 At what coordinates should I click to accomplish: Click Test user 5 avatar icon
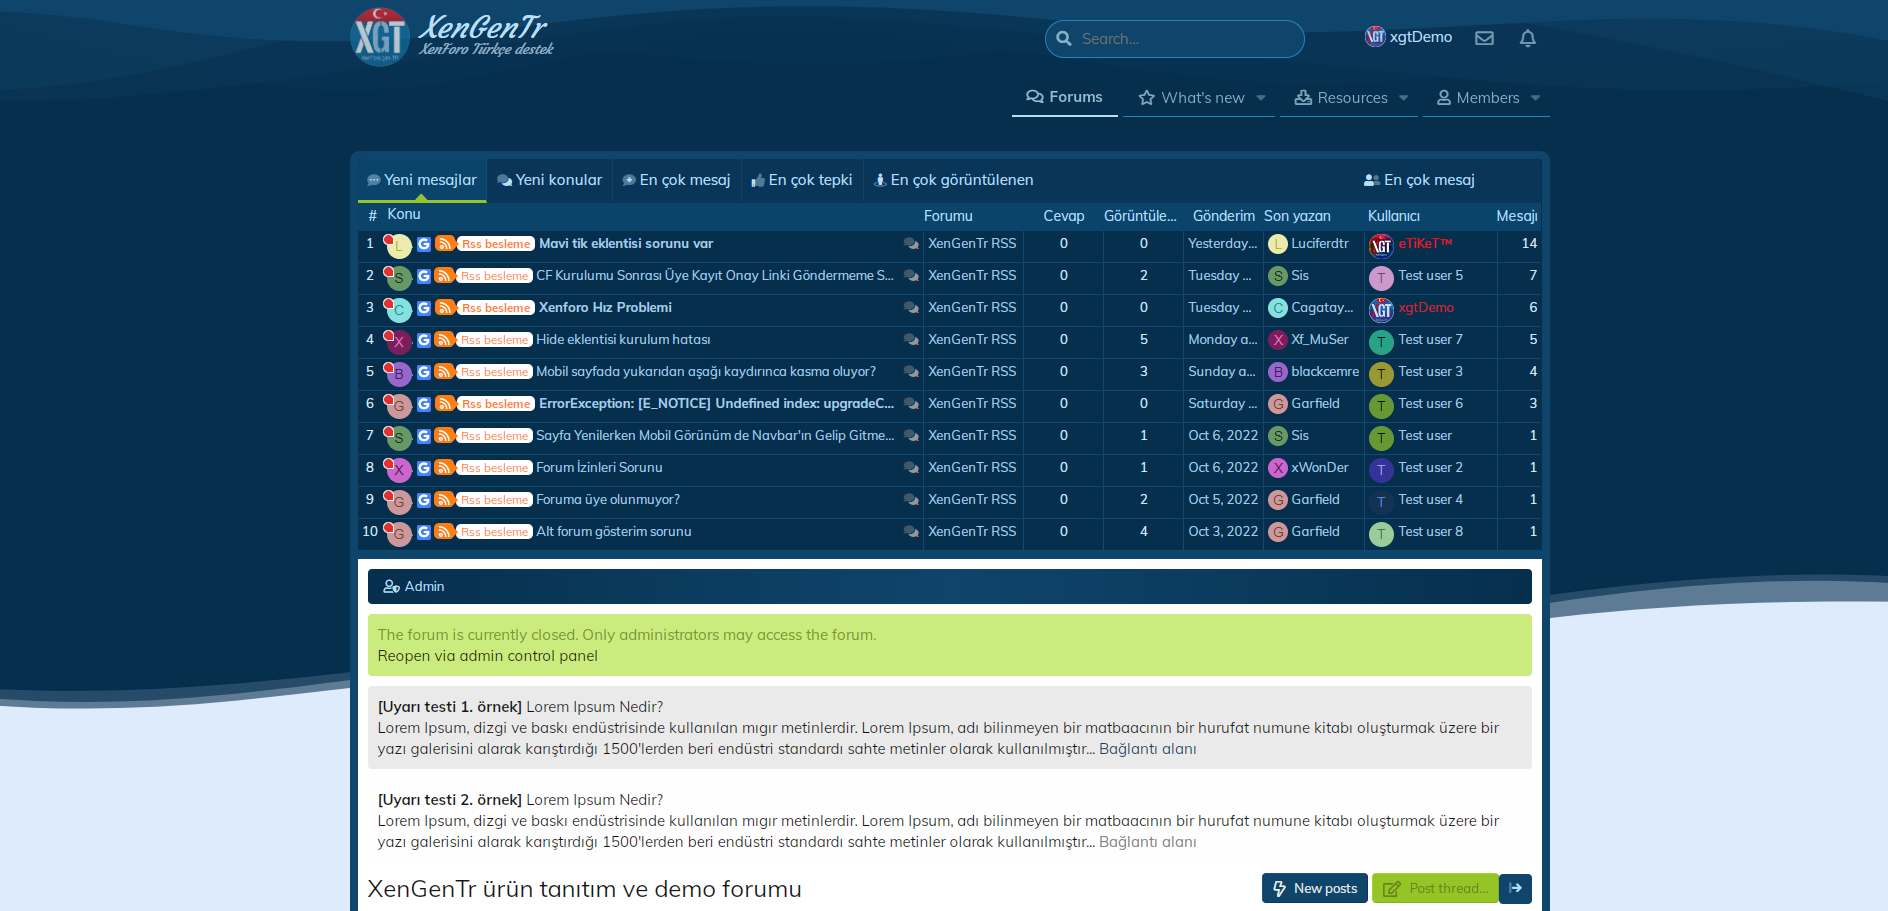click(x=1381, y=277)
